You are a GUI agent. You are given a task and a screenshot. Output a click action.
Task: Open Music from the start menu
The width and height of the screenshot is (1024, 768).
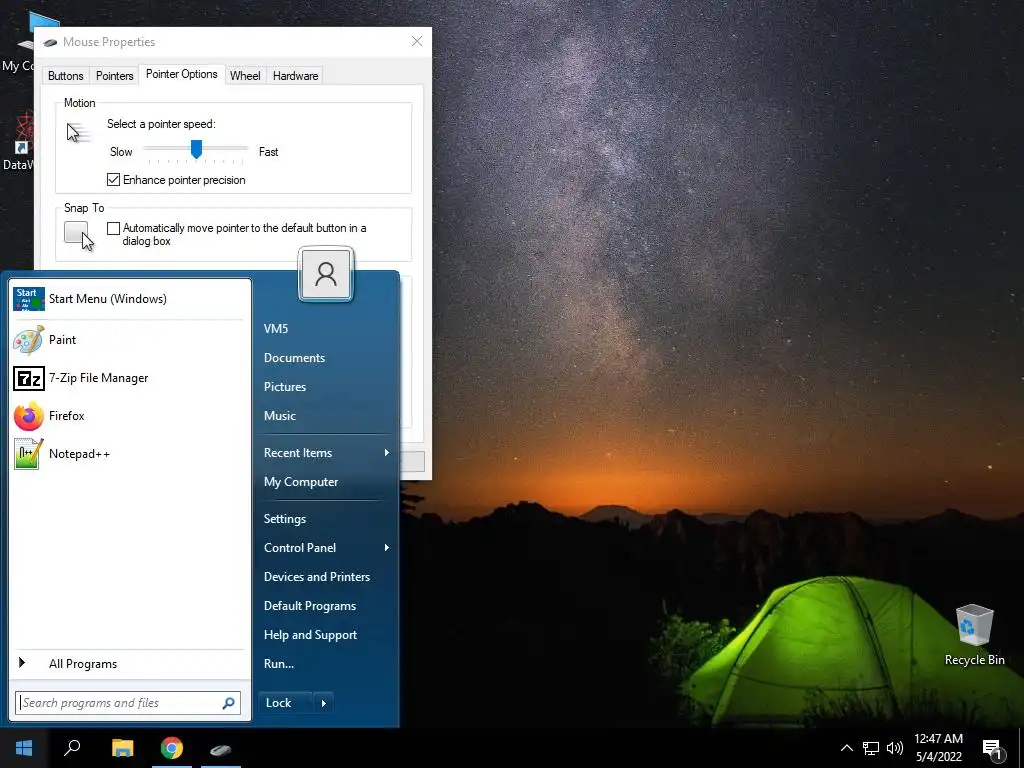click(x=280, y=415)
